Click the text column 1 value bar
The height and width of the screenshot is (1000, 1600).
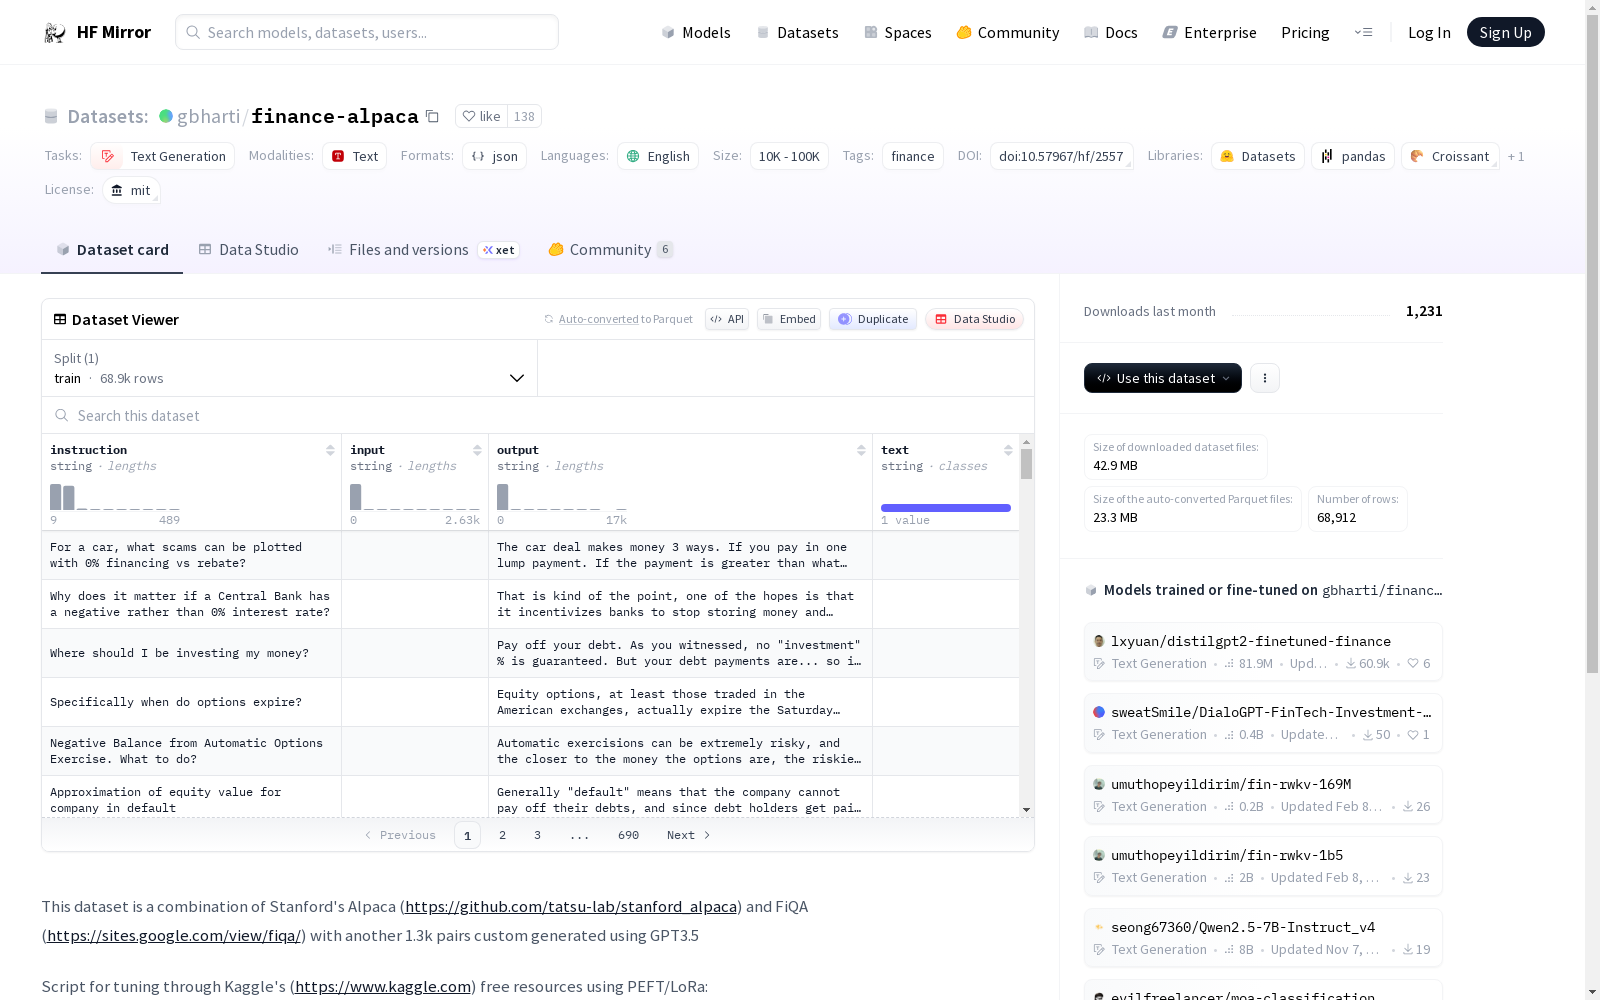tap(946, 508)
